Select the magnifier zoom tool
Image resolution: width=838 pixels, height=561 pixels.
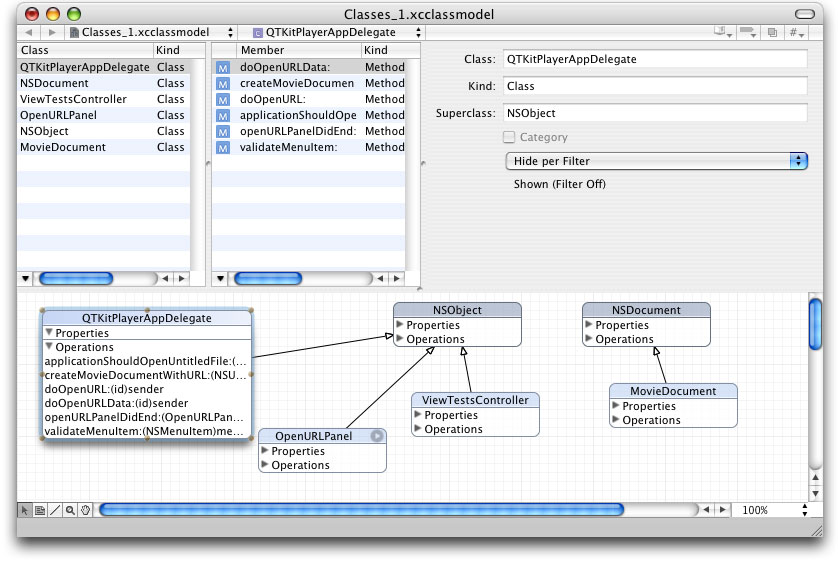click(70, 510)
